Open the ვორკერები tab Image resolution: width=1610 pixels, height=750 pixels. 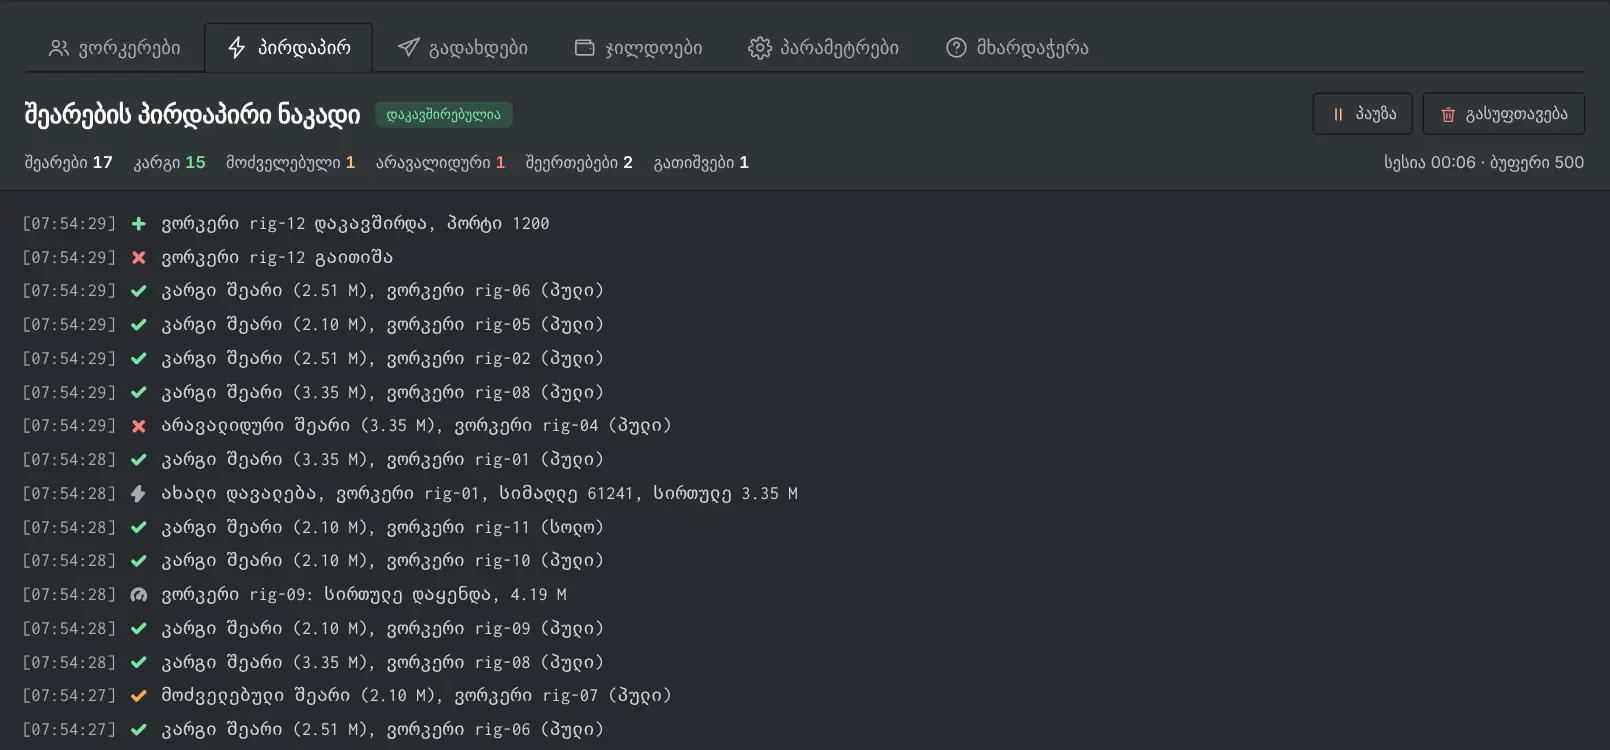(114, 48)
